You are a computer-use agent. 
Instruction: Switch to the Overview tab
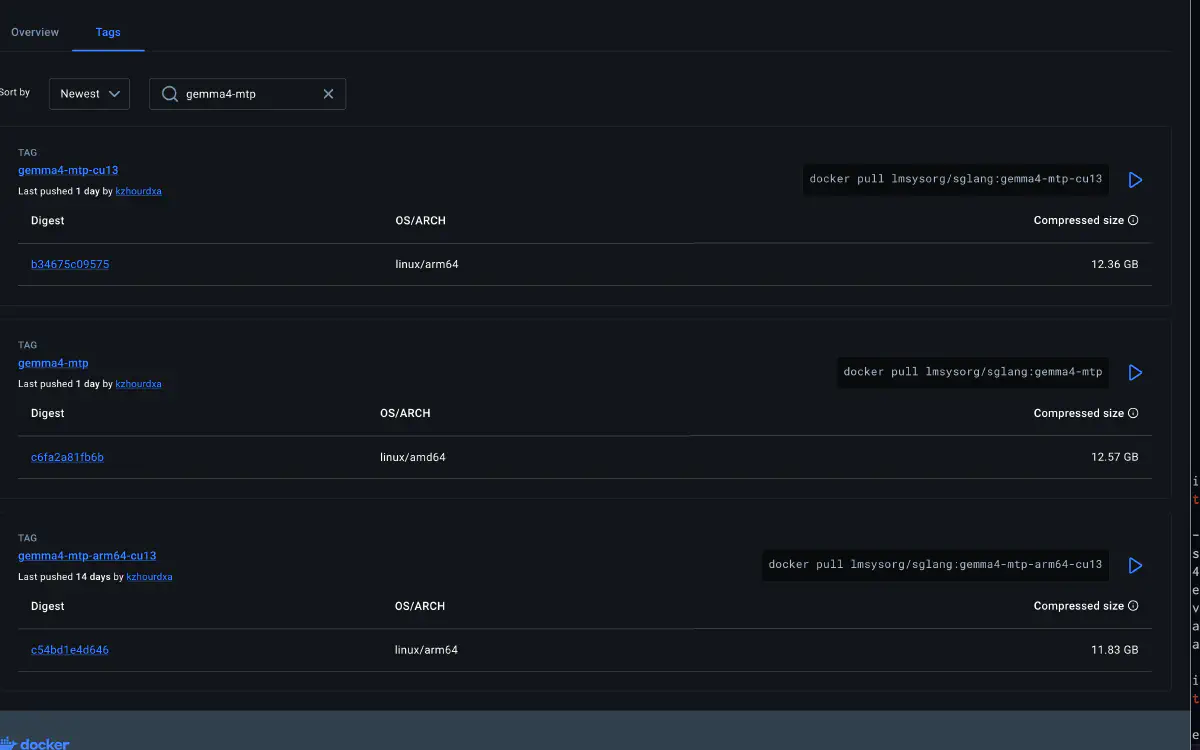[35, 32]
